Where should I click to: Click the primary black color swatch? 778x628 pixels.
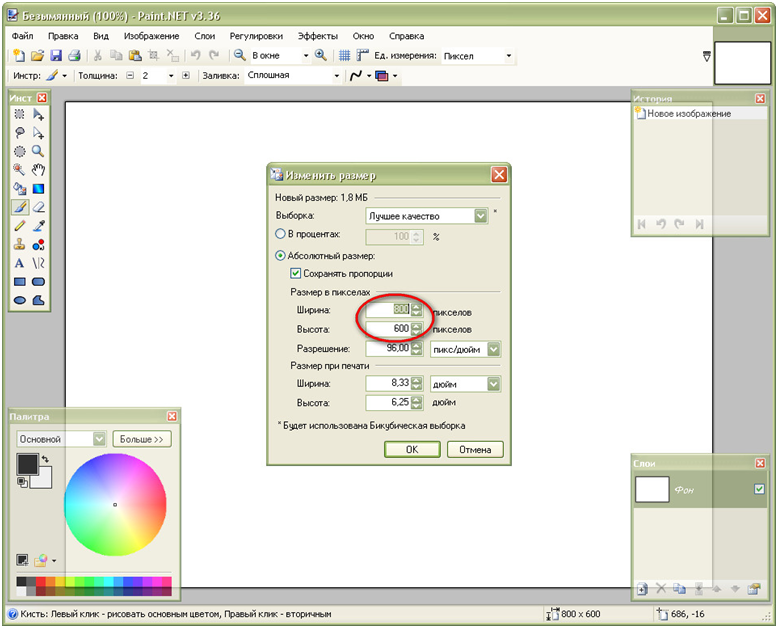[x=27, y=464]
